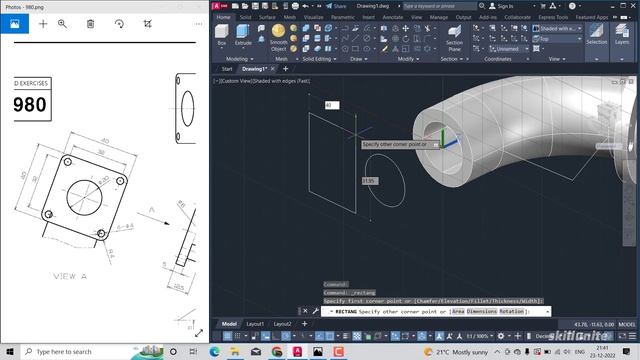Viewport: 640px width, 360px height.
Task: Activate the Section Plane tool
Action: [x=454, y=37]
